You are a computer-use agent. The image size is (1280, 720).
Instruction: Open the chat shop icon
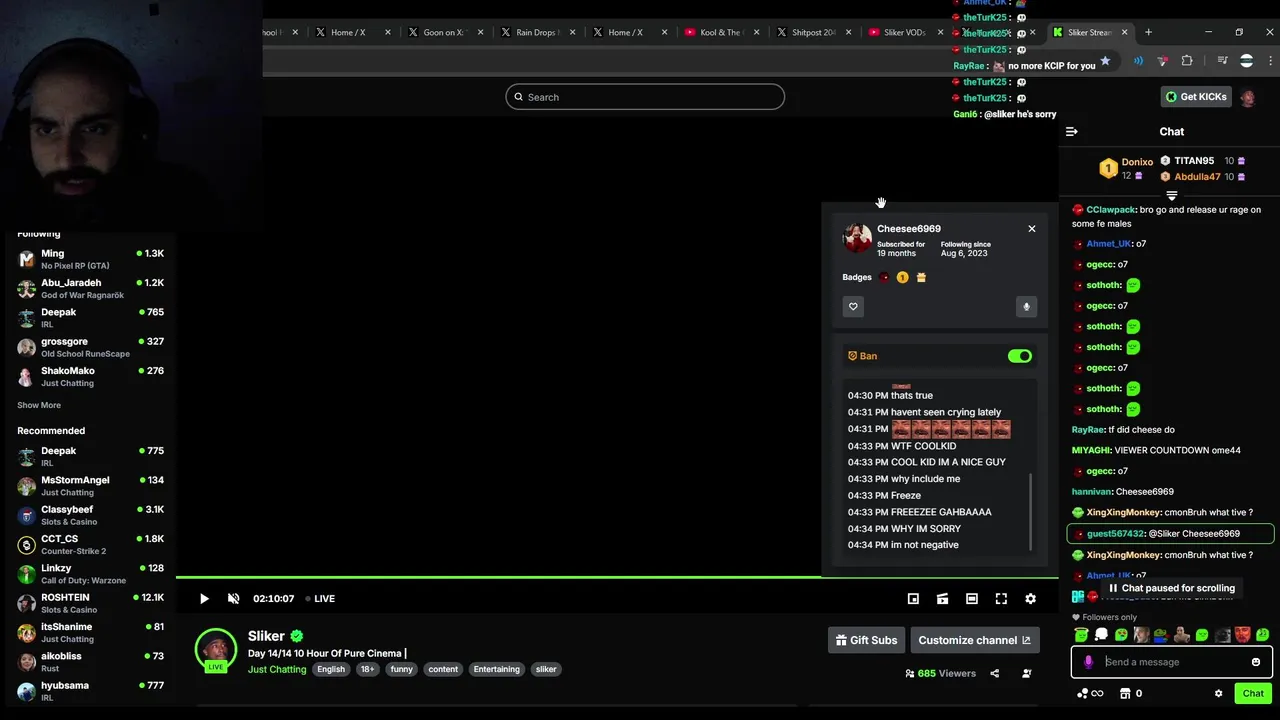coord(1125,694)
